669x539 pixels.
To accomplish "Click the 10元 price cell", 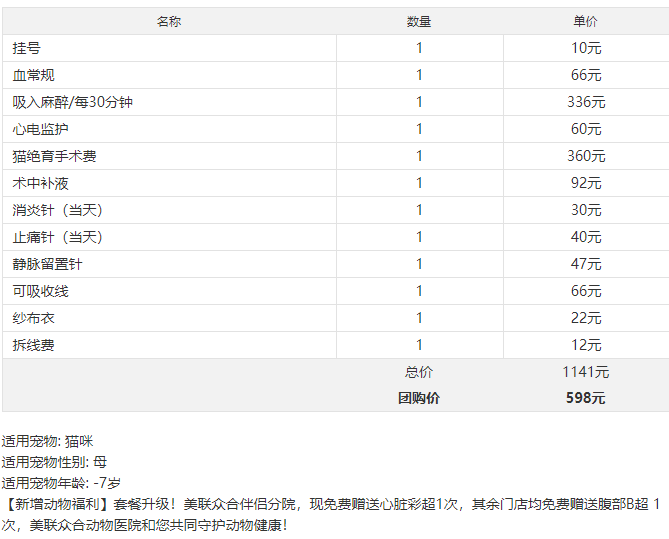I will coord(586,48).
